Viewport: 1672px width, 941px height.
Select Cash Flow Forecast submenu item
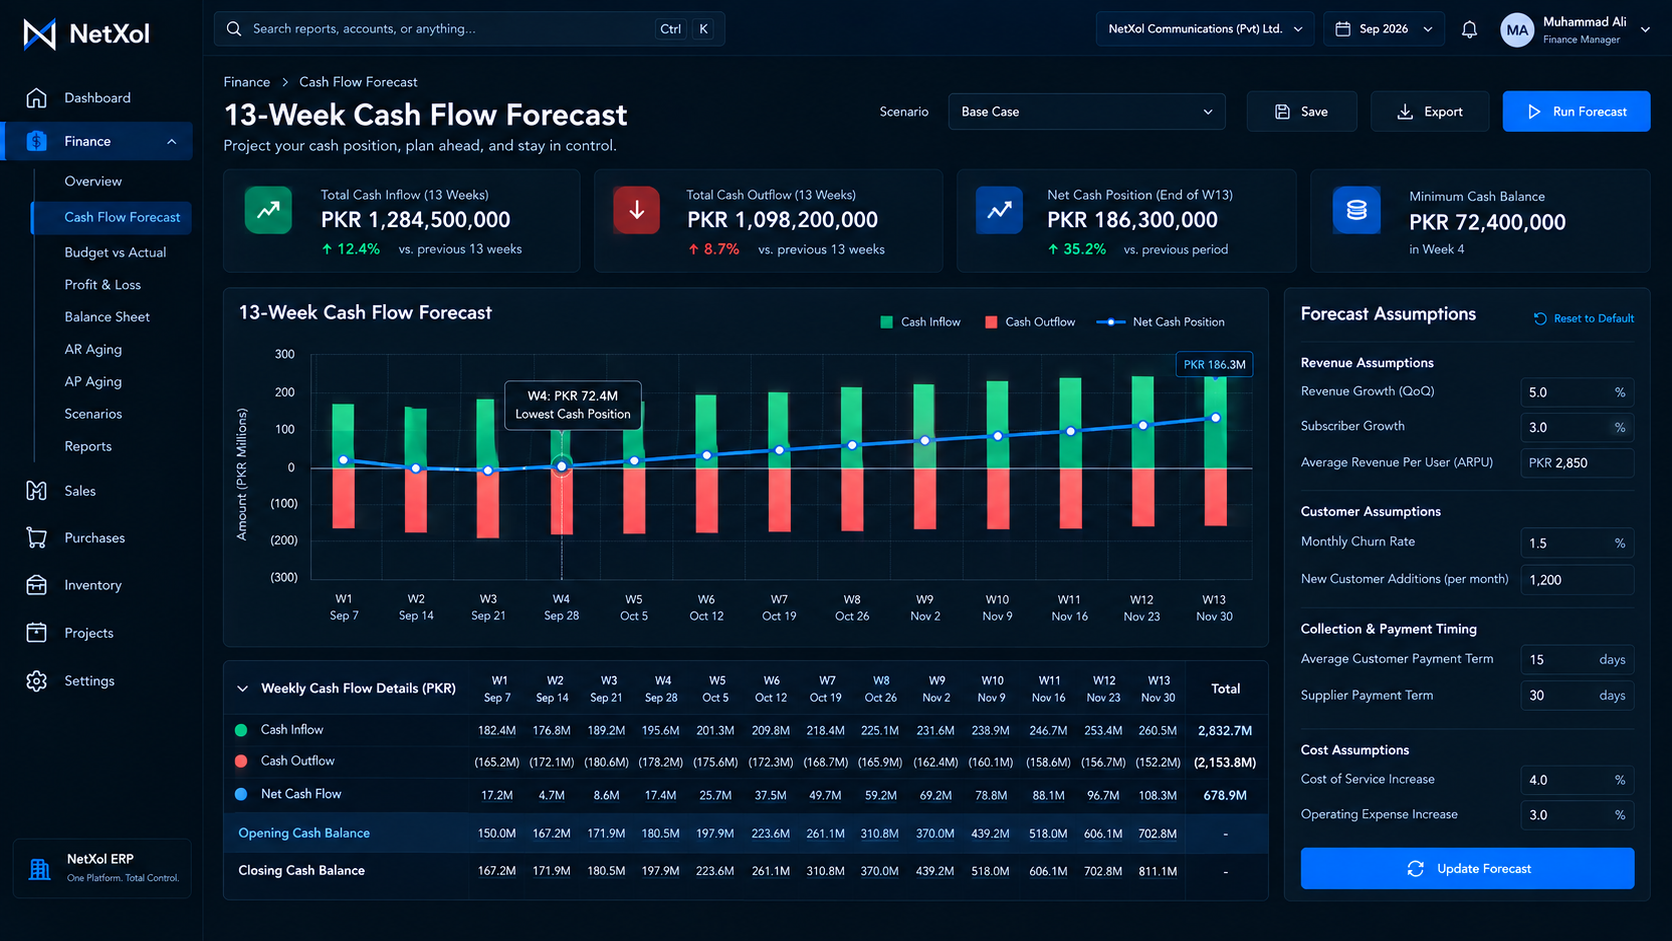[112, 217]
